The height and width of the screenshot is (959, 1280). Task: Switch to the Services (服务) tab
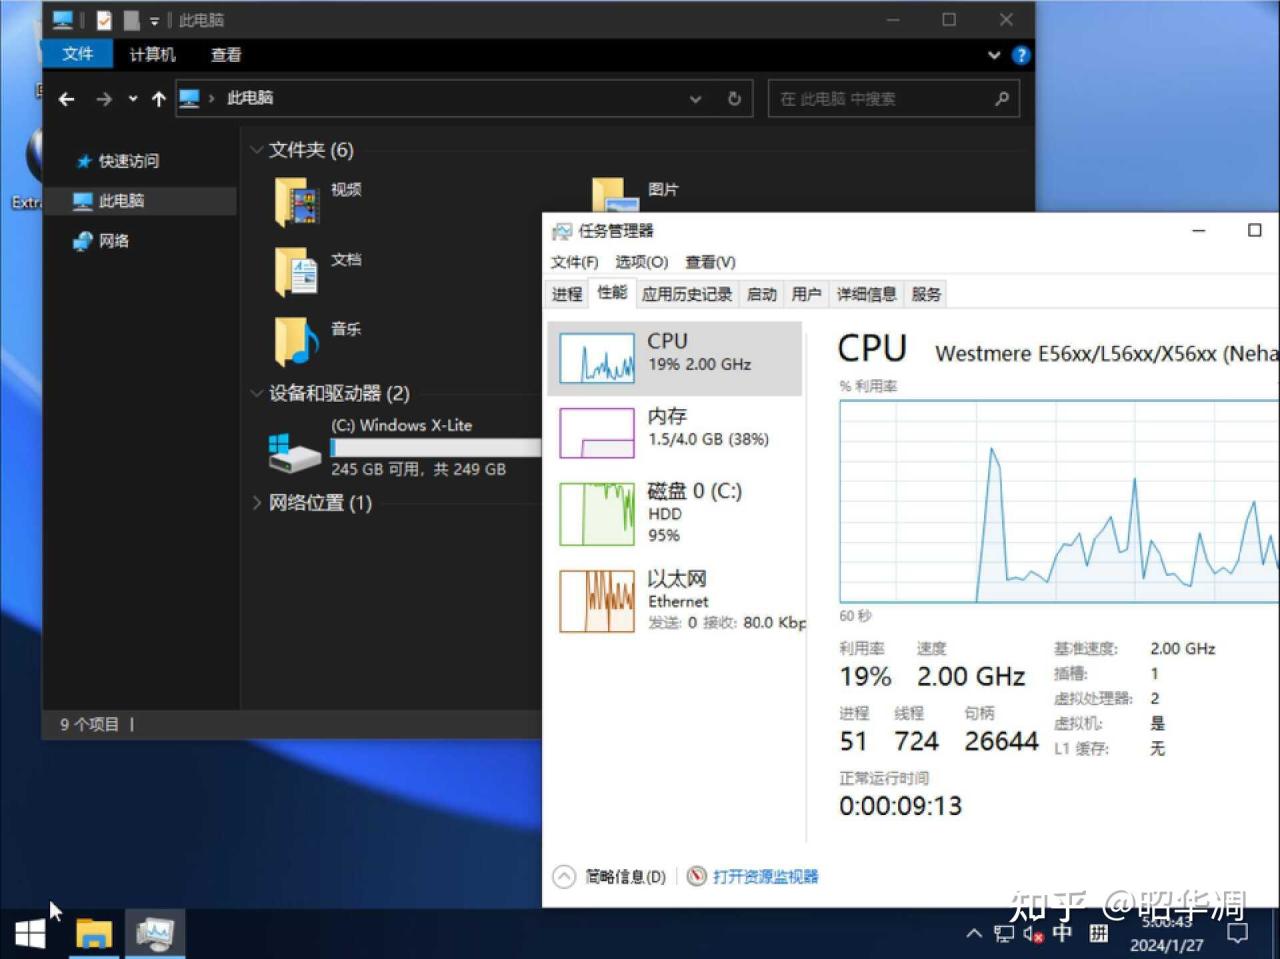pyautogui.click(x=926, y=294)
